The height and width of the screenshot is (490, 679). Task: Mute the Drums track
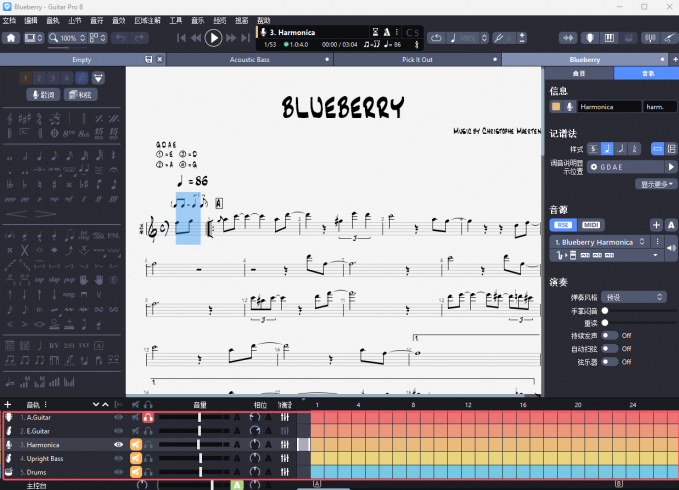134,471
